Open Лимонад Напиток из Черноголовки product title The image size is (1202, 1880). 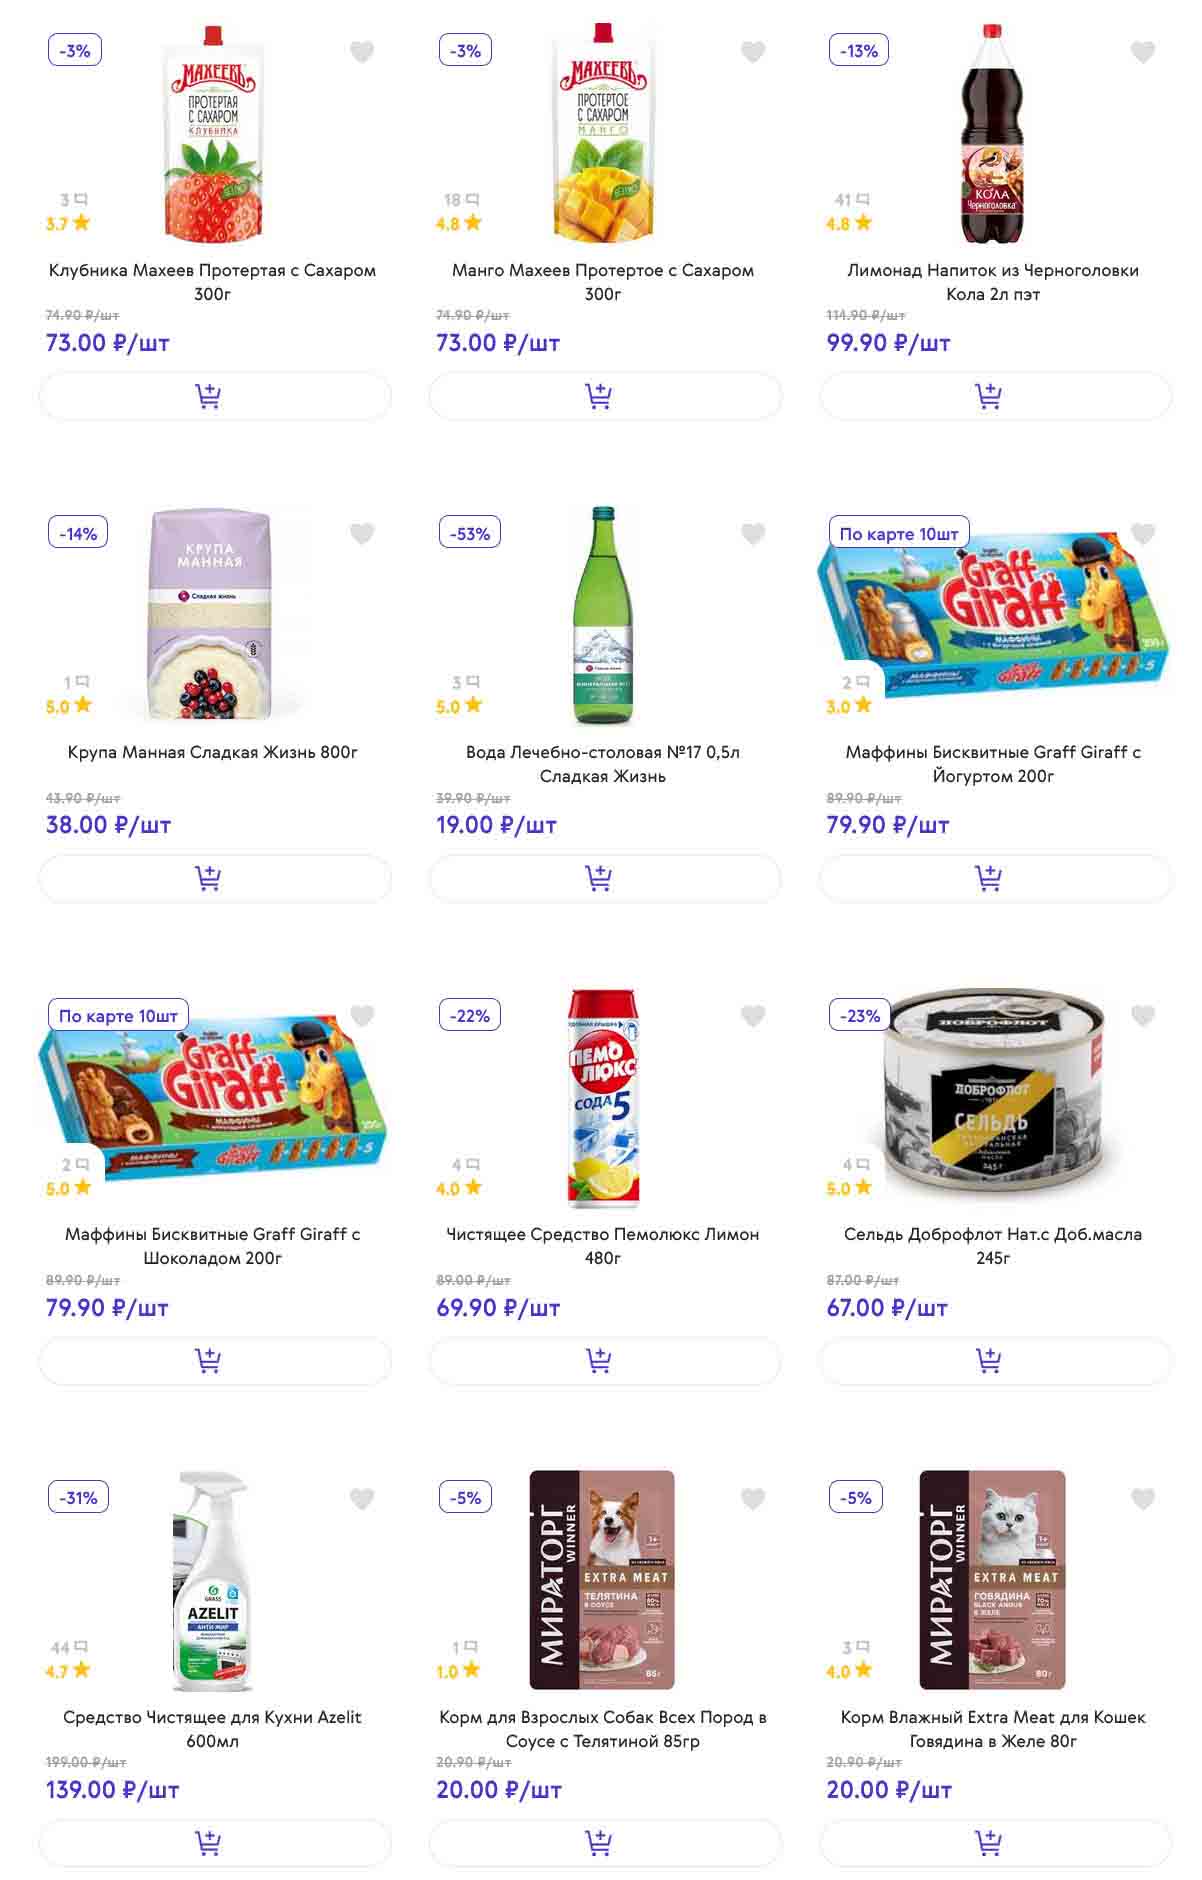(x=992, y=282)
